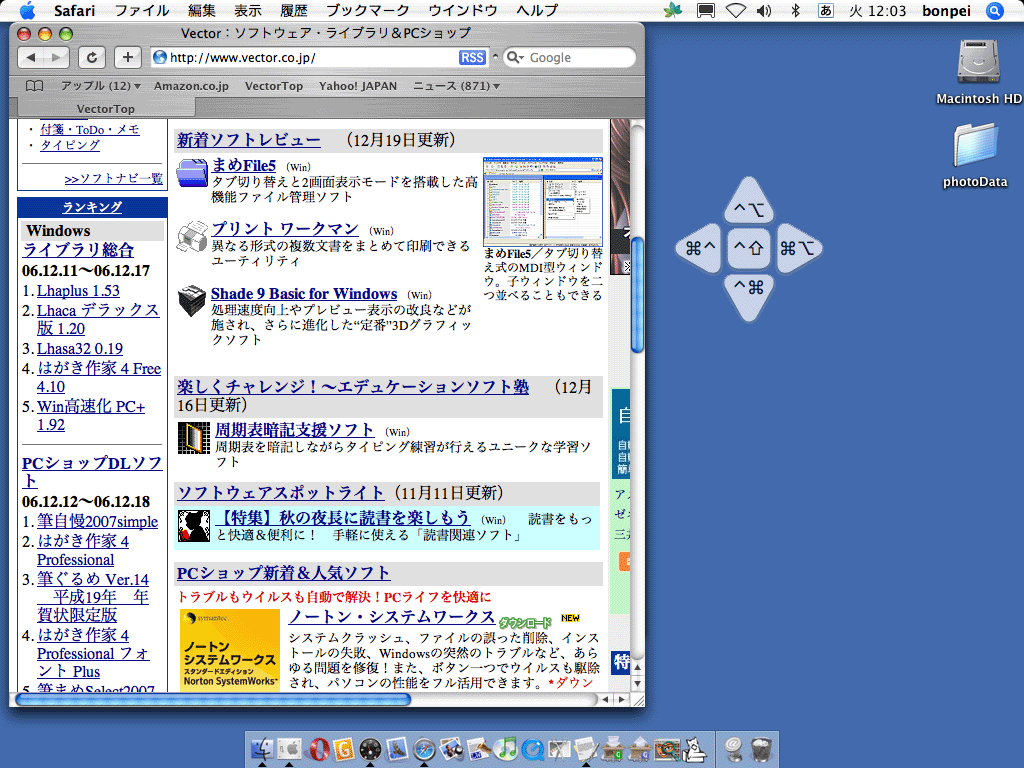Open the bonpei user switching menu

coord(946,10)
